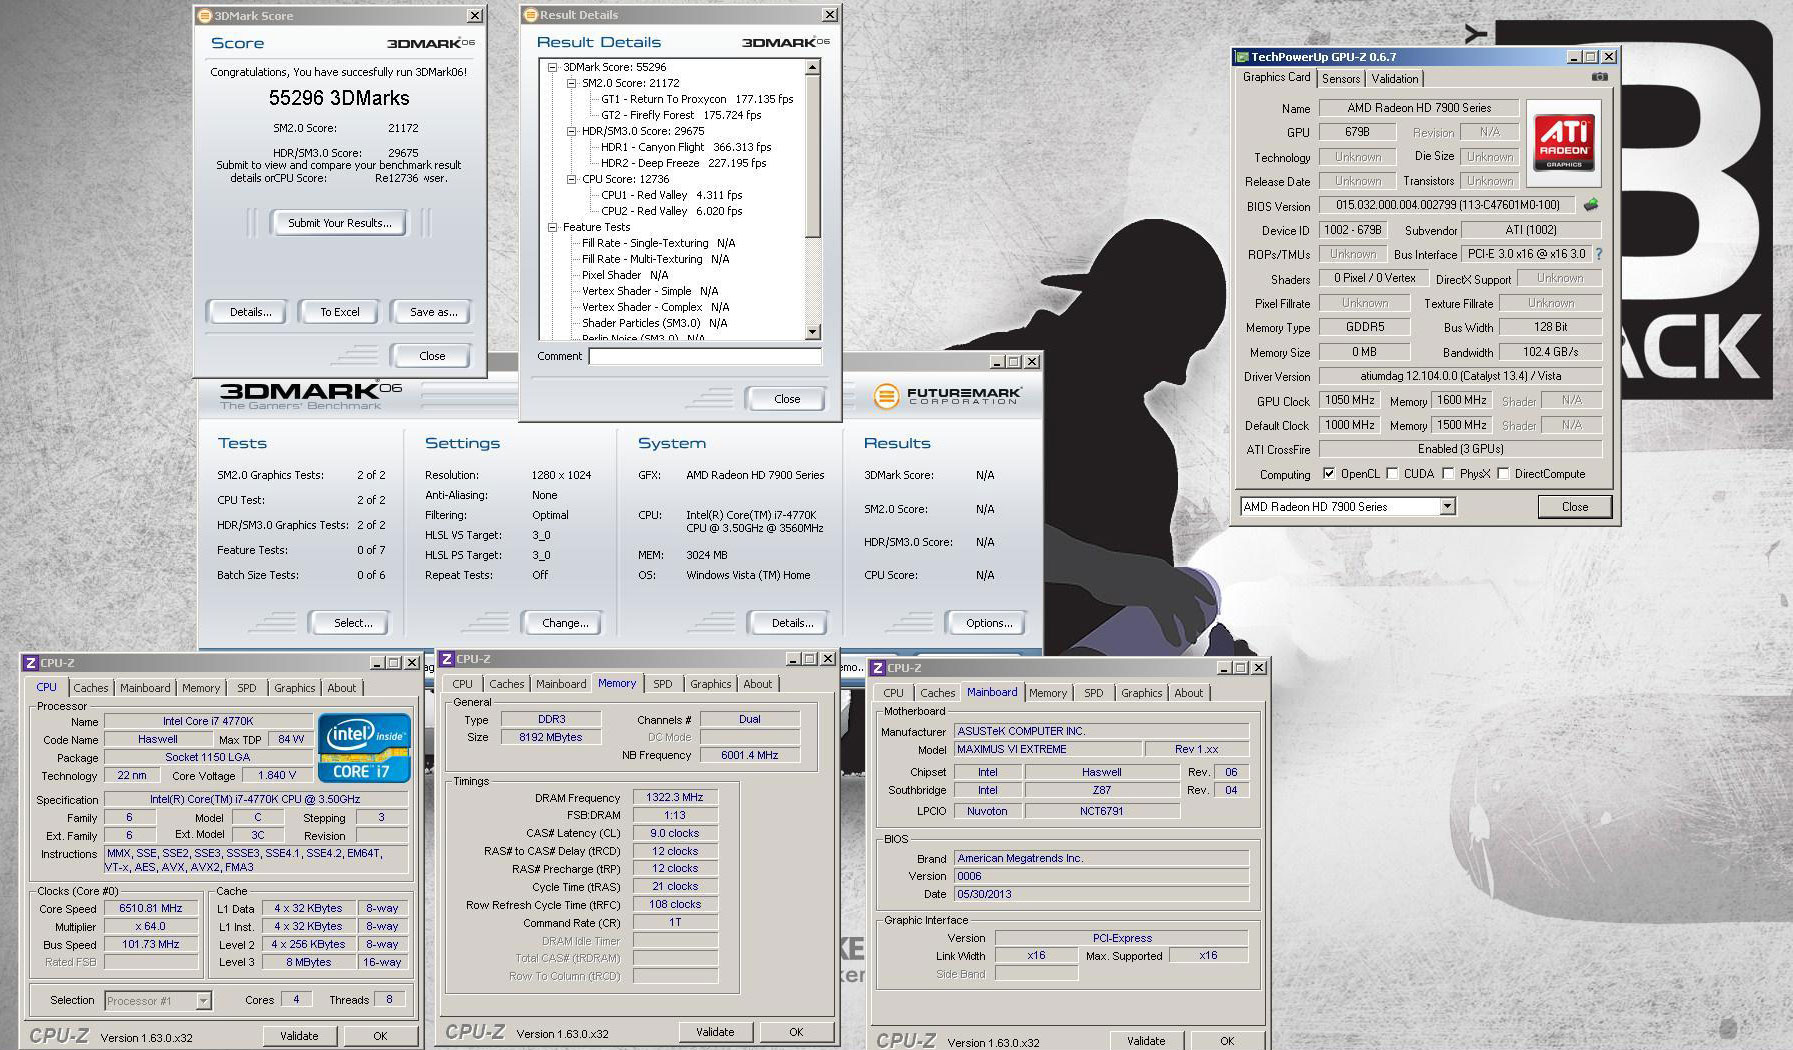Click the 3DMark Score window title icon
The height and width of the screenshot is (1050, 1793).
pyautogui.click(x=204, y=16)
